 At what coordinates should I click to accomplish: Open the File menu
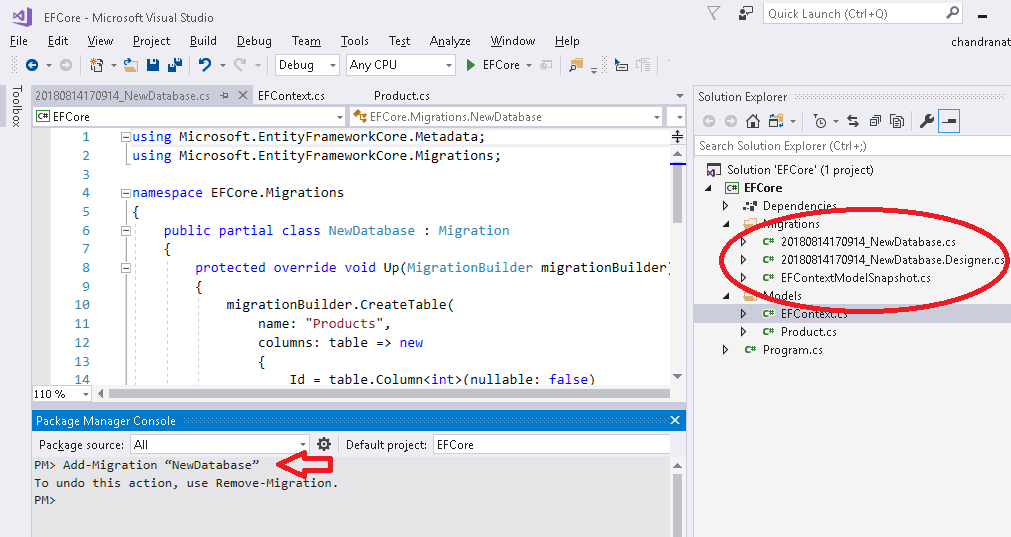[19, 41]
